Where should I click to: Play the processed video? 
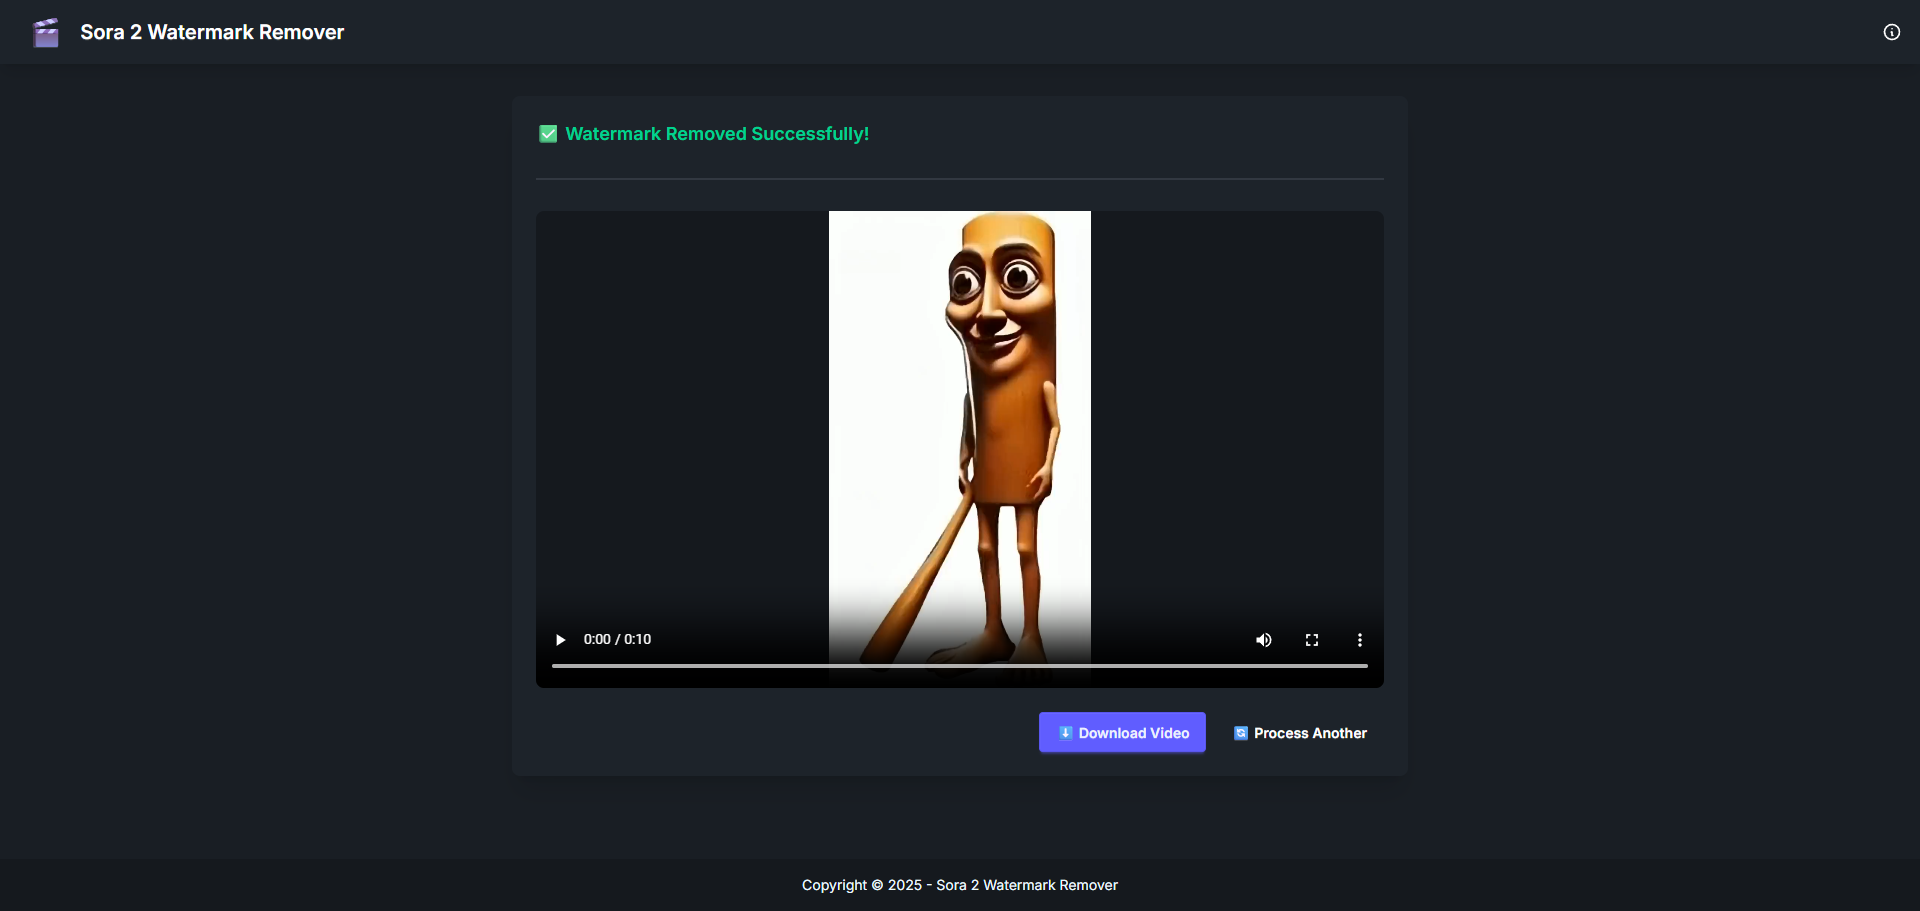560,640
